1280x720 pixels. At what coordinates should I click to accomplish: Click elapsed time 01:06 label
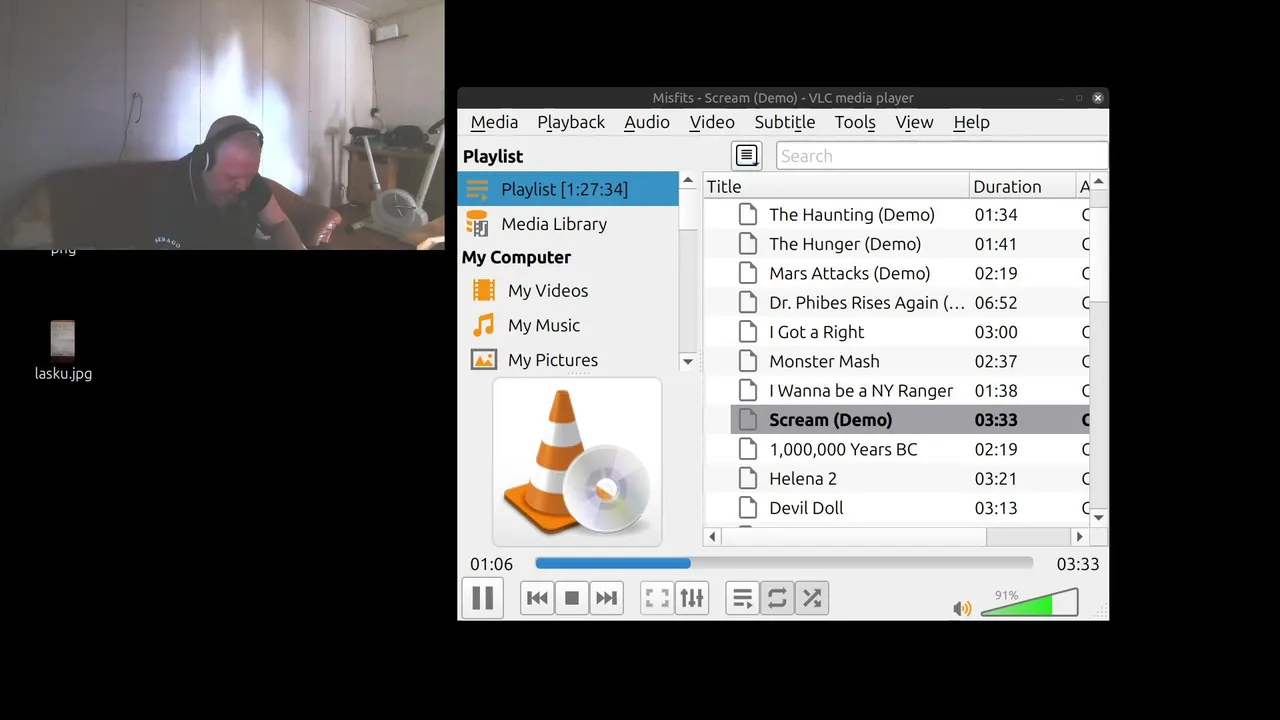[x=491, y=564]
